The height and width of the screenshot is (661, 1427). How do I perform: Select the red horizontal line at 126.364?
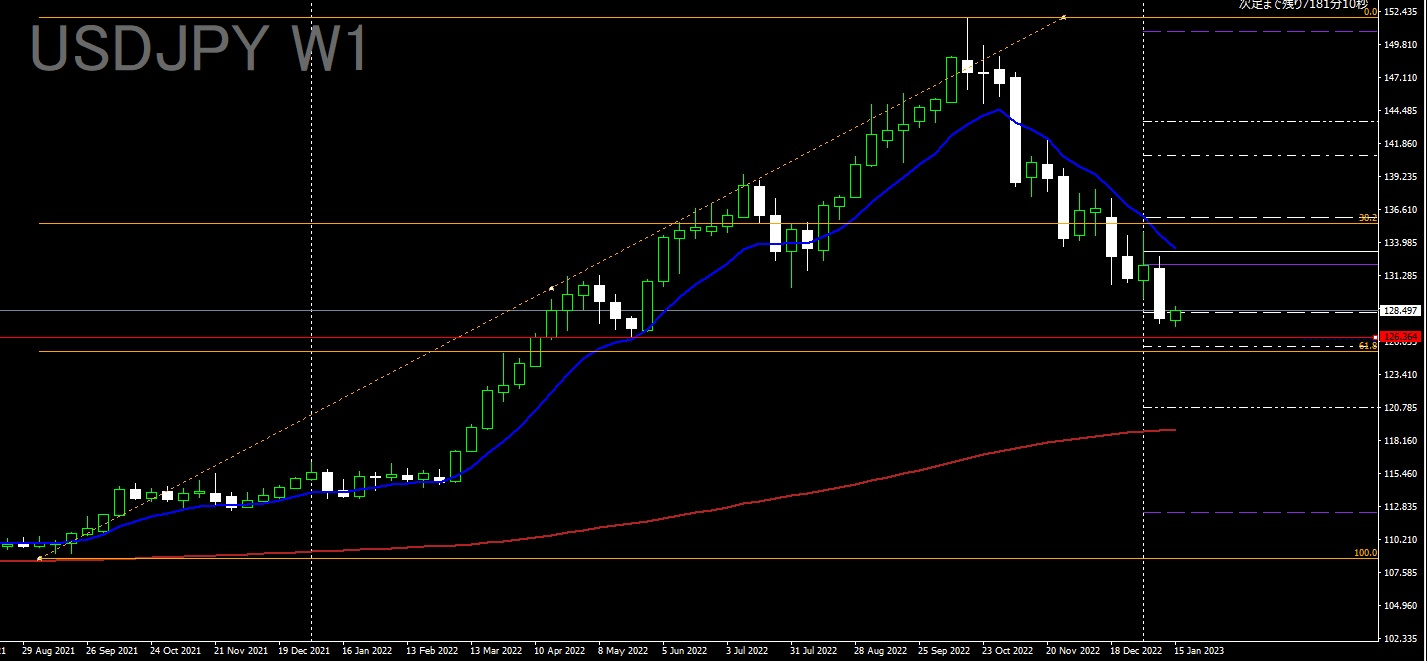[x=689, y=337]
